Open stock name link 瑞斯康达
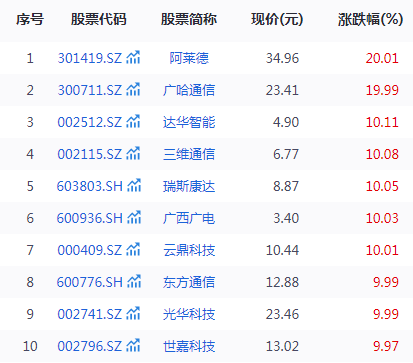This screenshot has width=413, height=363. 189,186
